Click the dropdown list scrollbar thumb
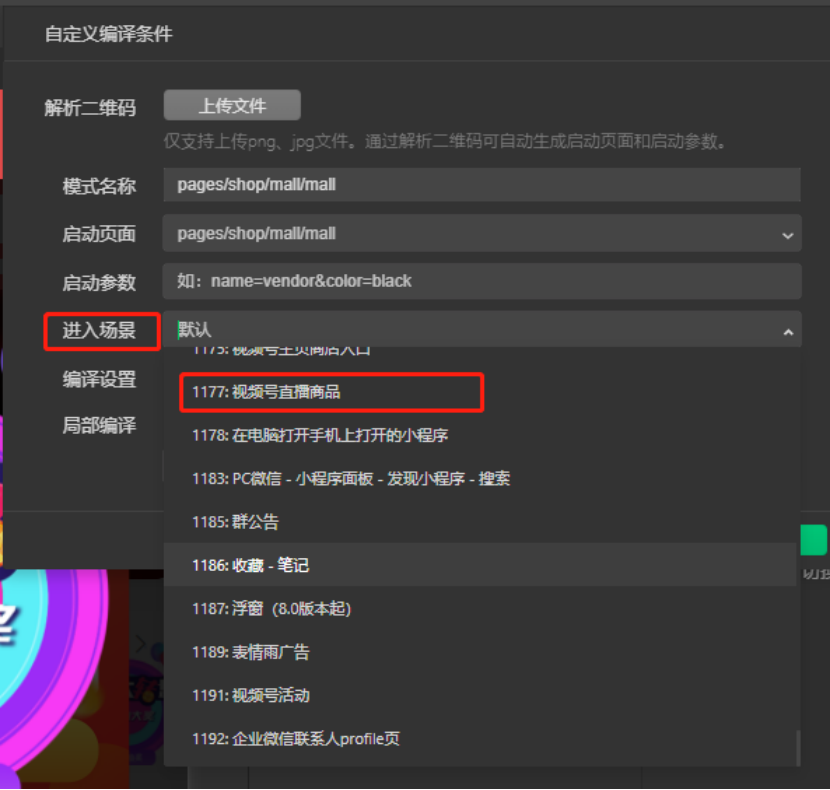Image resolution: width=830 pixels, height=790 pixels. pos(798,748)
